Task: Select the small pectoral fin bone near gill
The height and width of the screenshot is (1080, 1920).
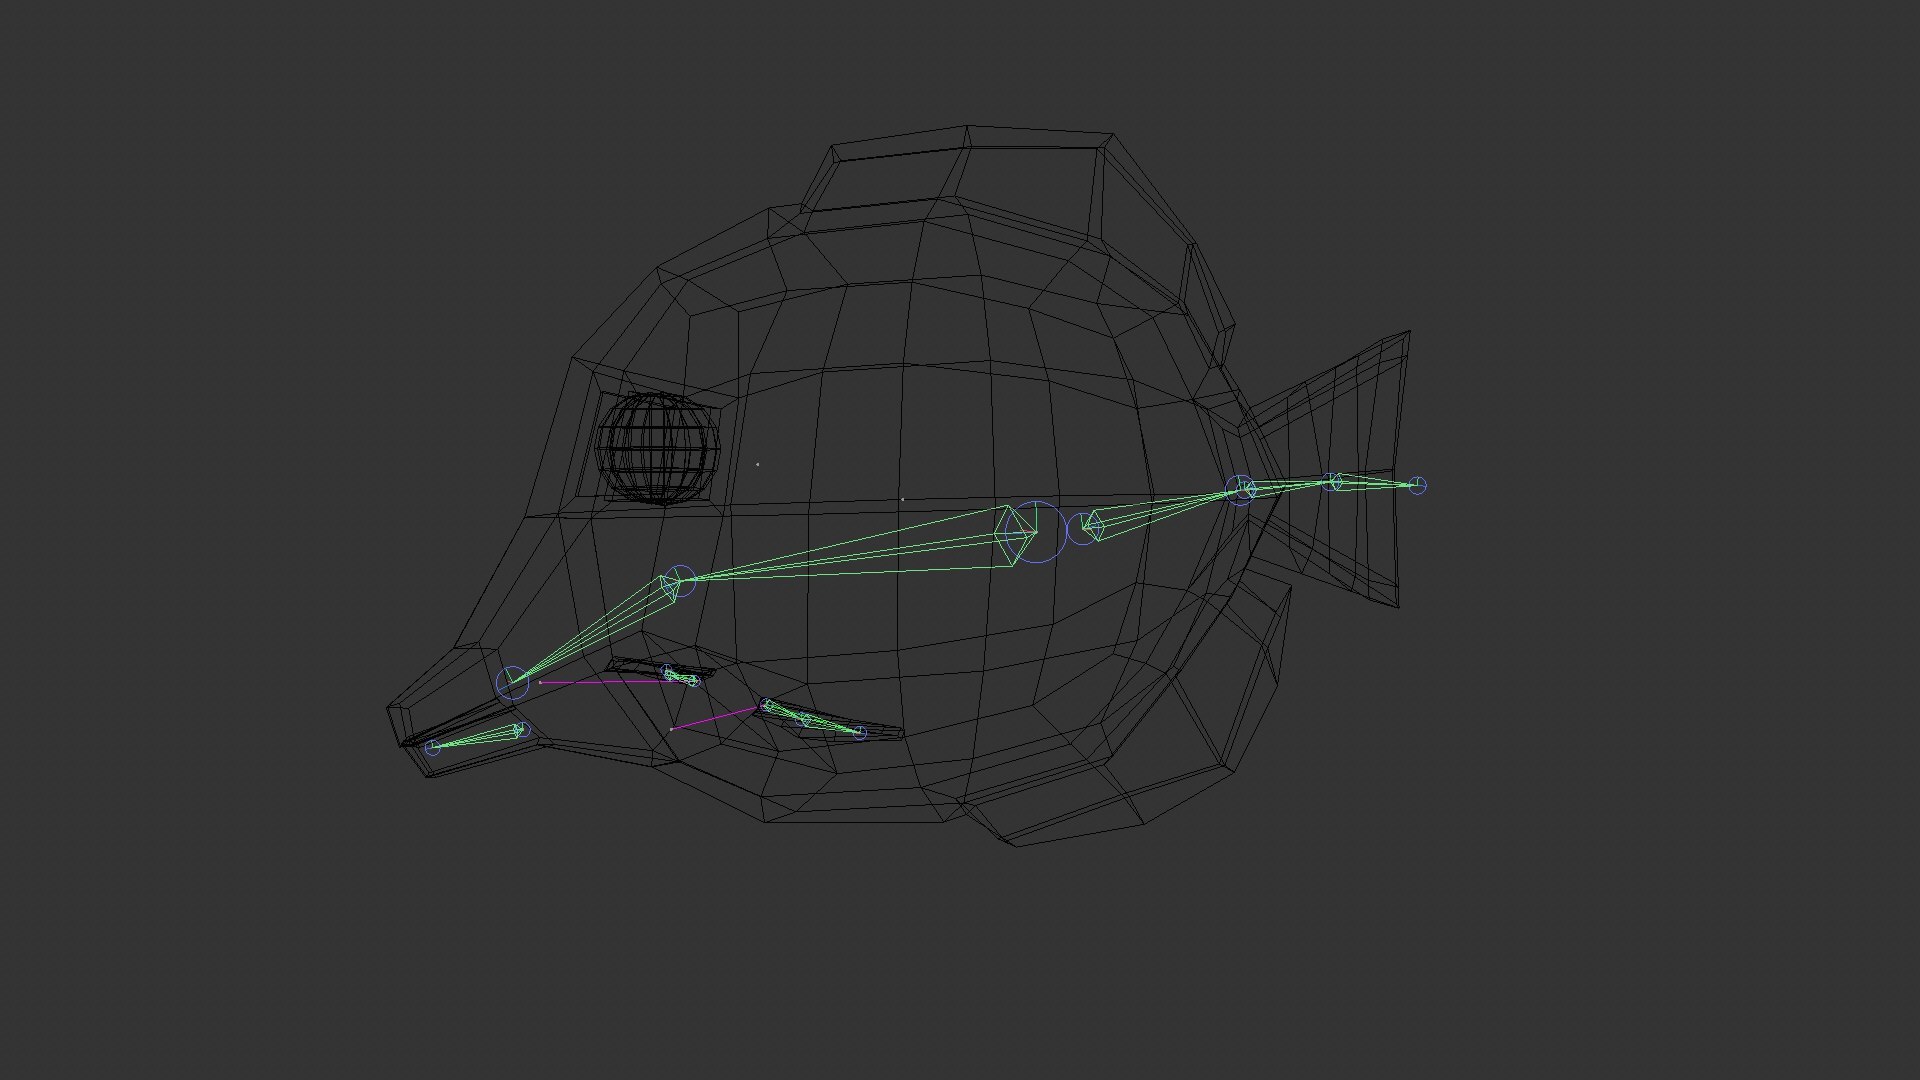Action: point(680,676)
